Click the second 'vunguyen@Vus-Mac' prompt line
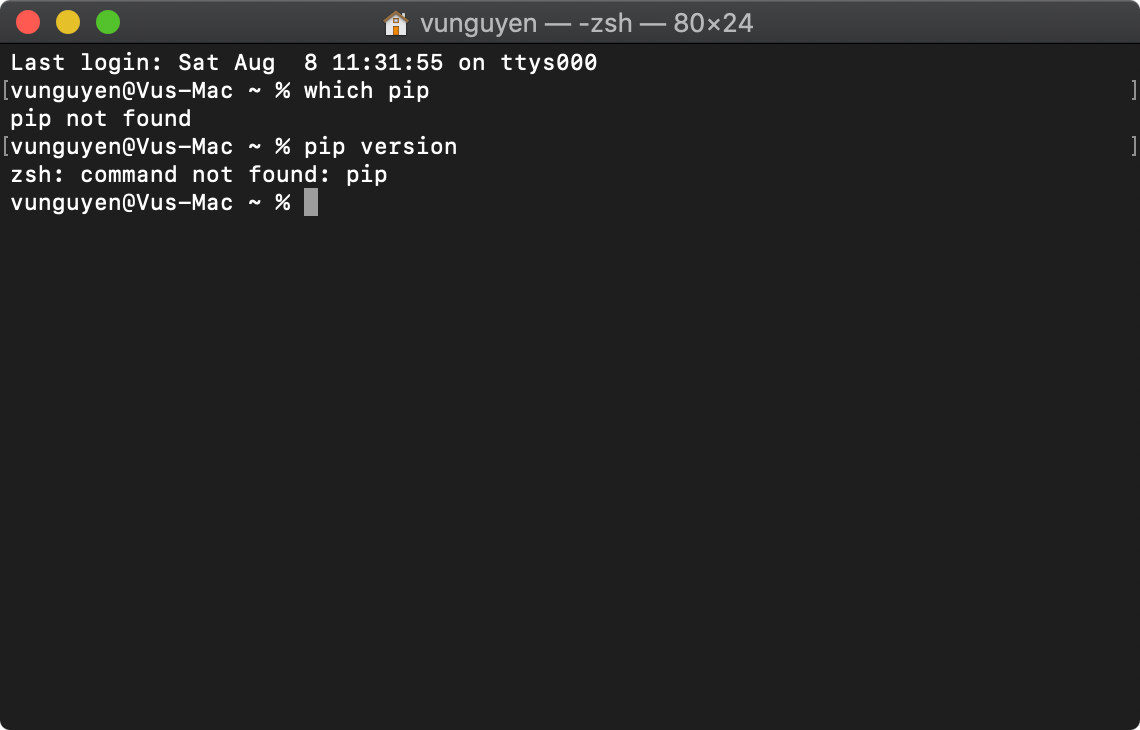Screen dimensions: 1140x730 121,146
